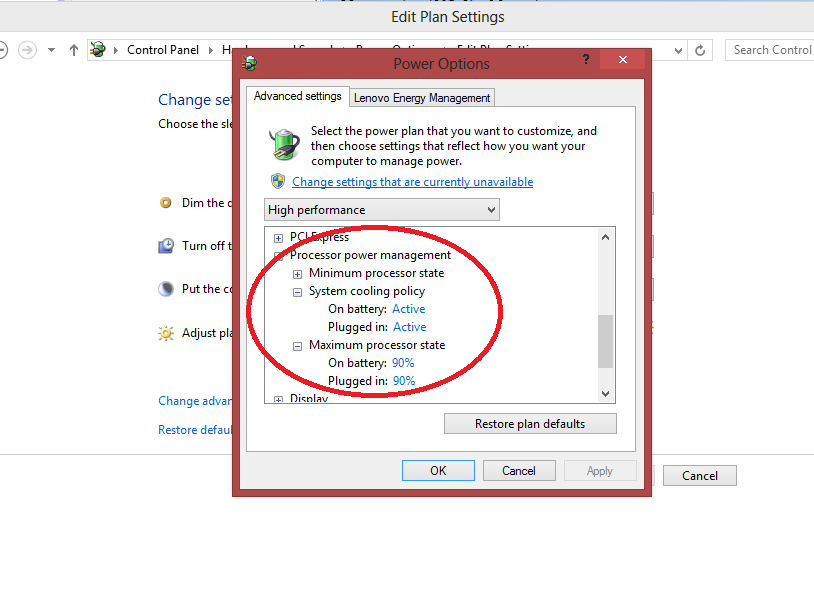The image size is (814, 593).
Task: Open Change settings that are currently unavailable link
Action: [413, 182]
